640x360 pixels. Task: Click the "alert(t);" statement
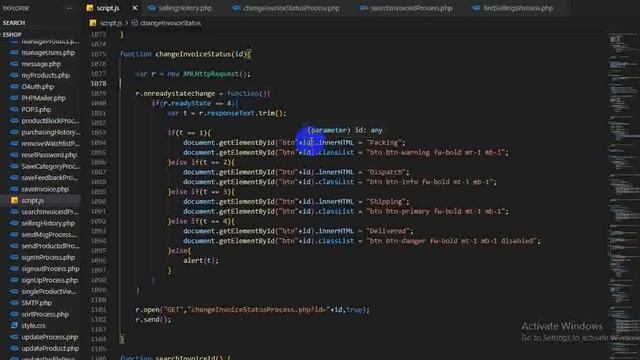point(201,260)
